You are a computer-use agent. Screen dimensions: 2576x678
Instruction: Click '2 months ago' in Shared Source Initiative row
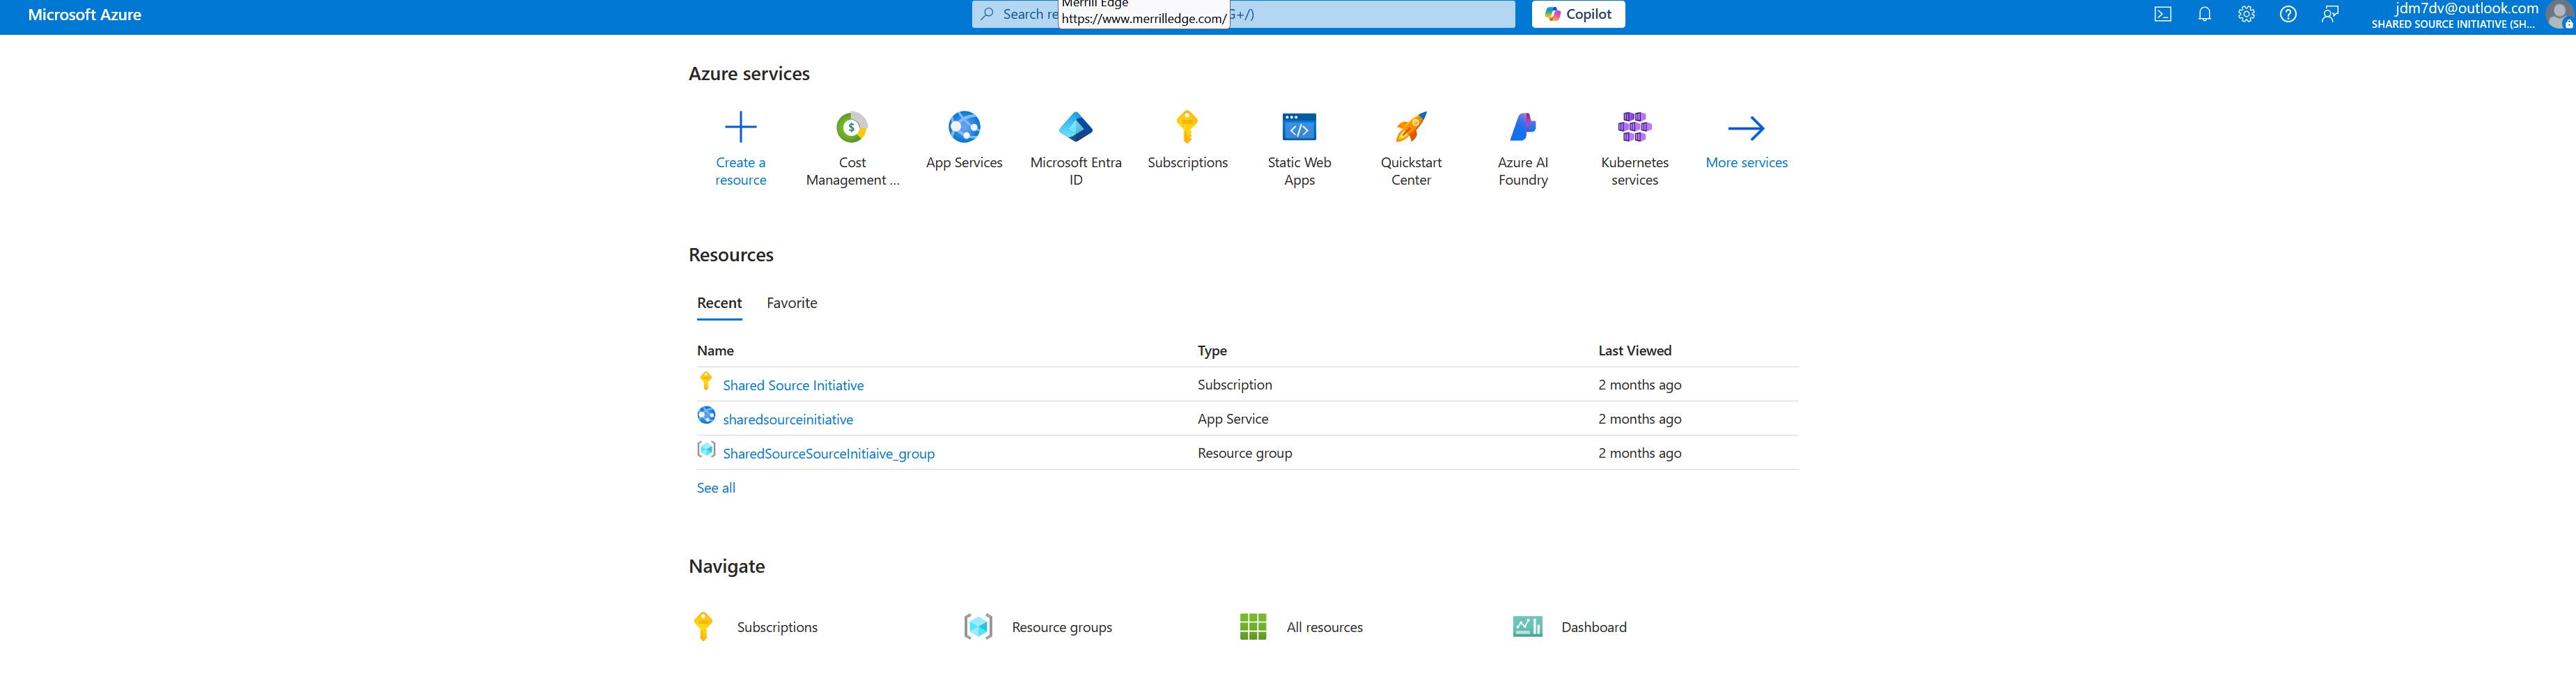pos(1640,385)
